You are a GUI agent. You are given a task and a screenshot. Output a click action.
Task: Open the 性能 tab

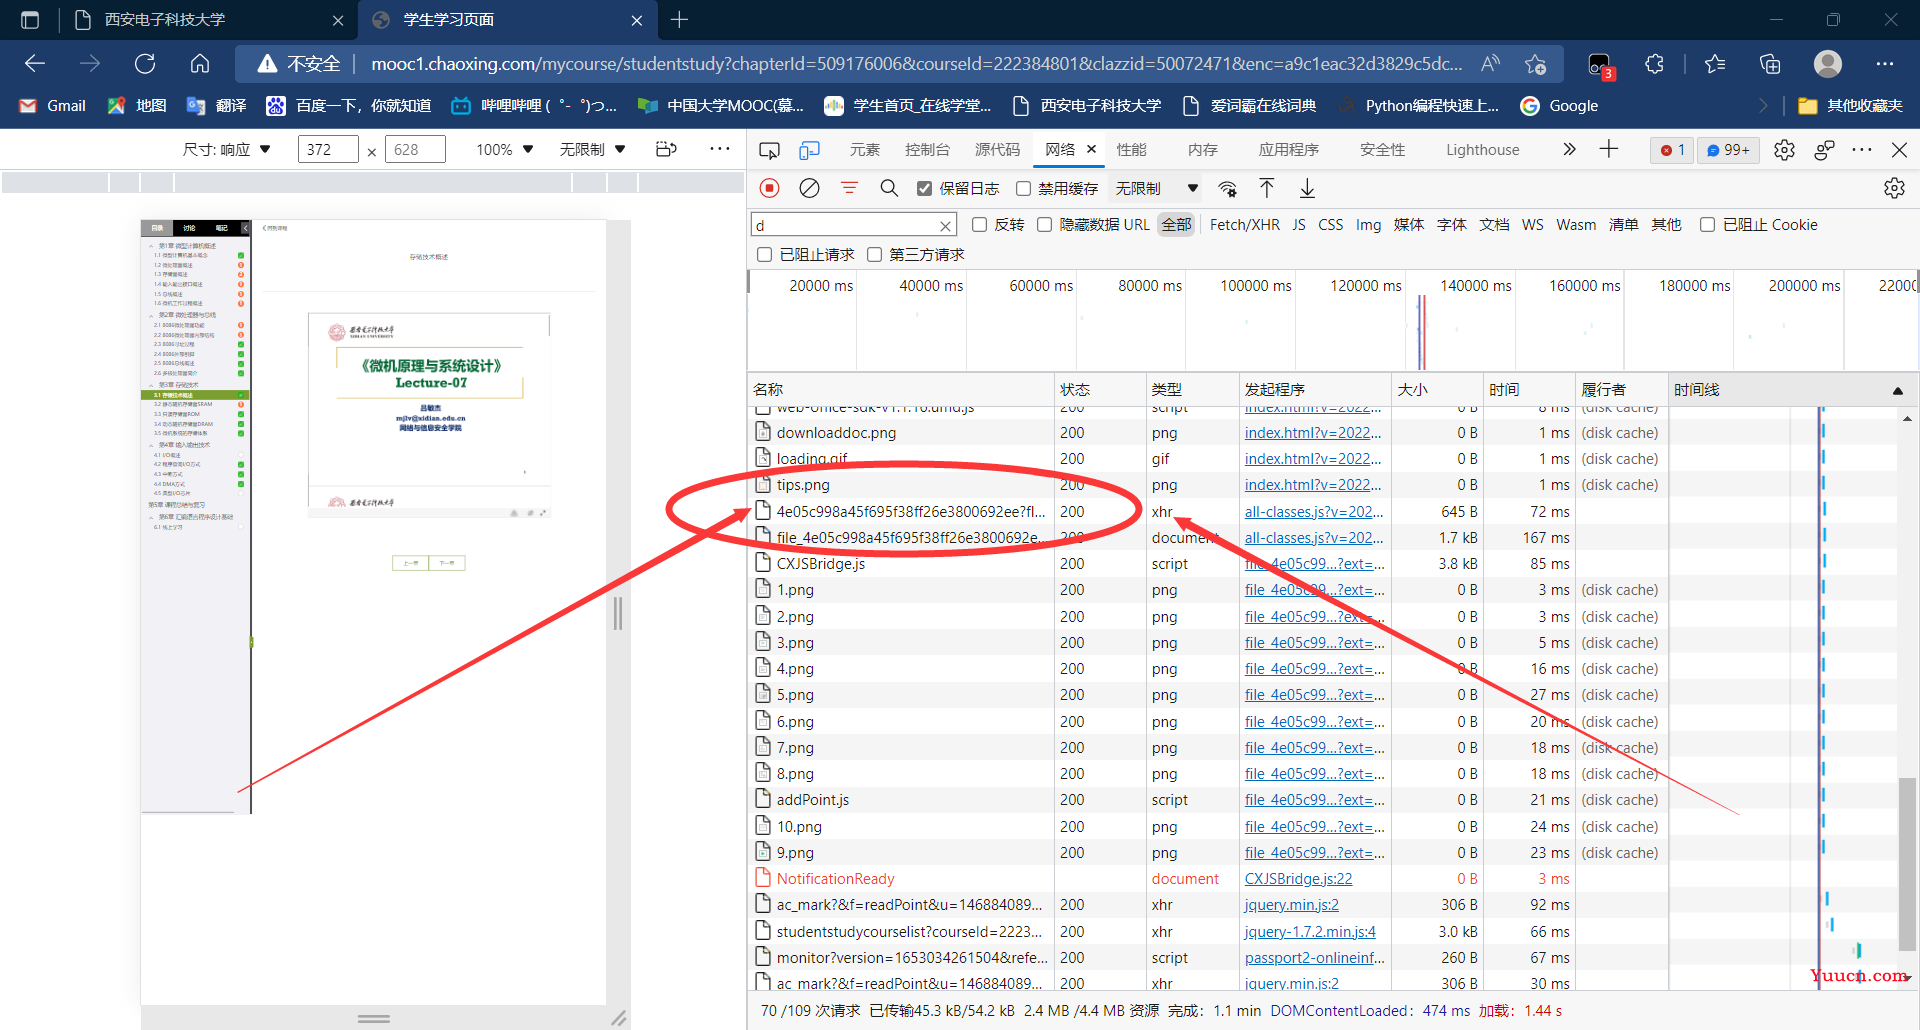(x=1132, y=150)
